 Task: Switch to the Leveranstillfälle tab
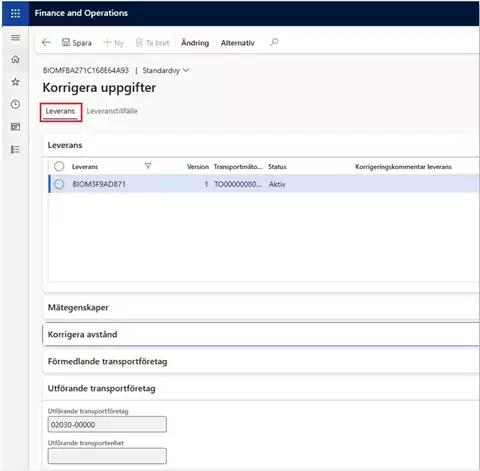112,111
